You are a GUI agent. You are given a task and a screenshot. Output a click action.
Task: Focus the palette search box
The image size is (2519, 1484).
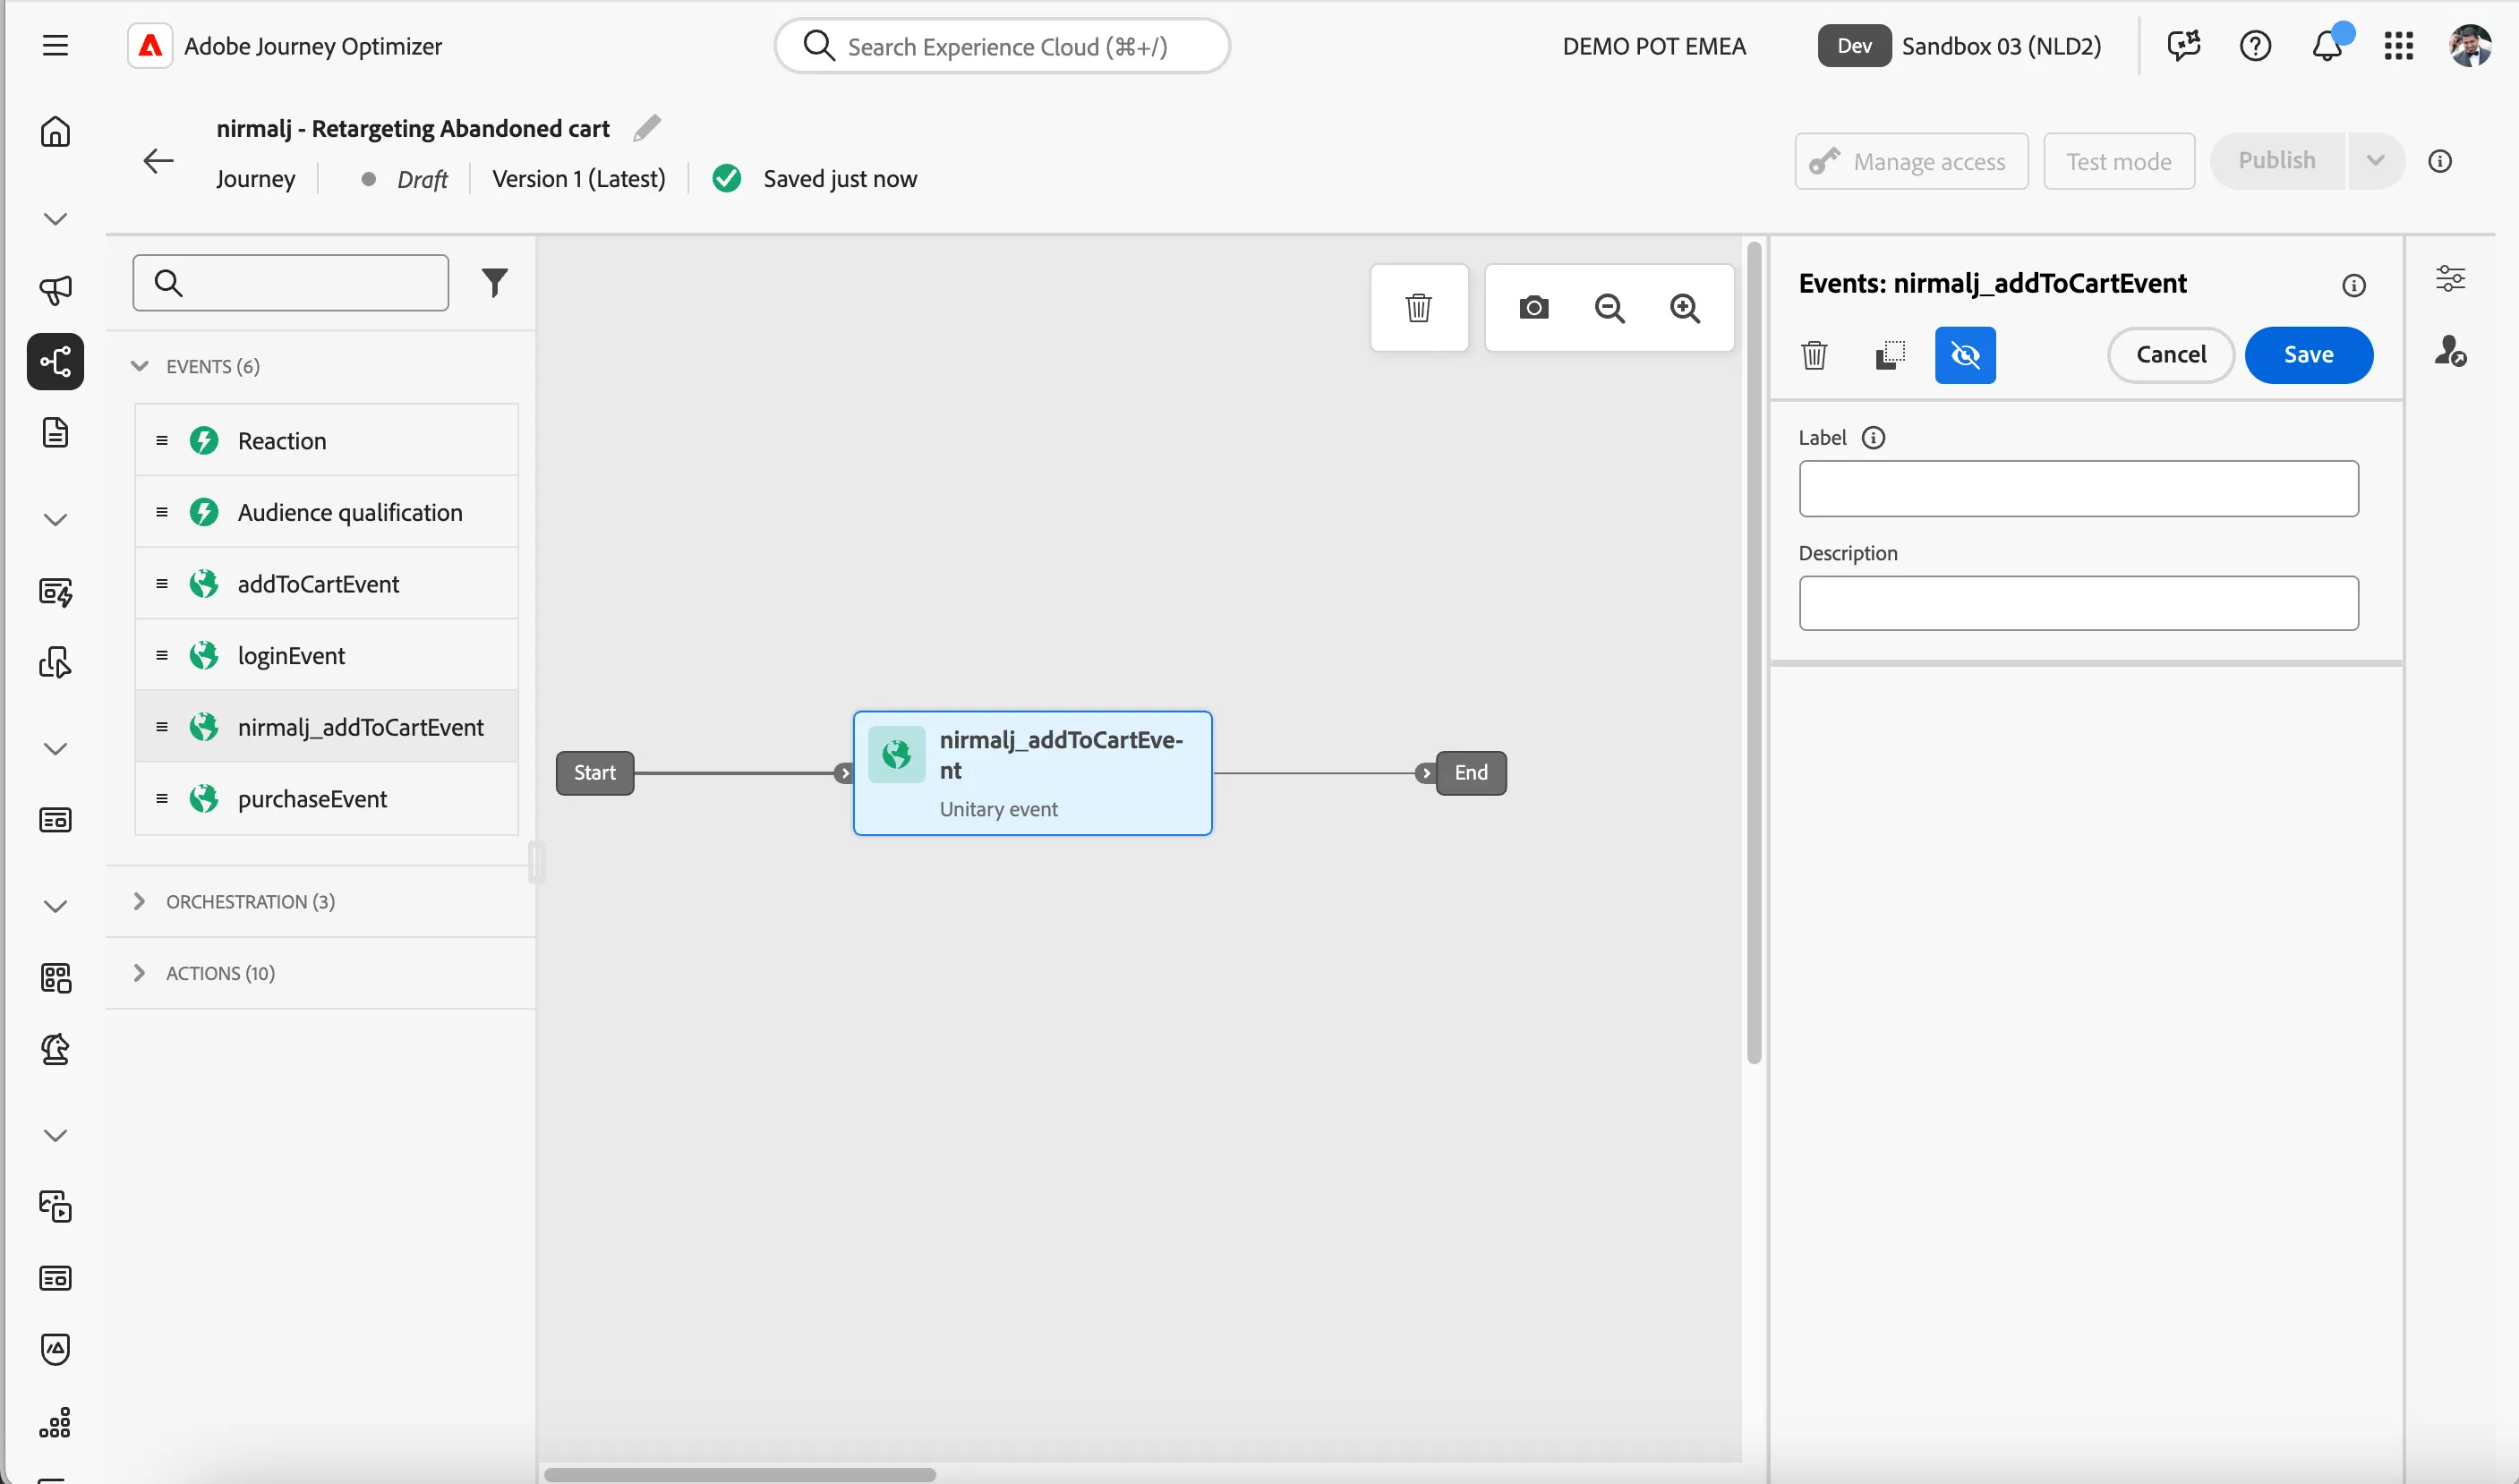coord(290,283)
